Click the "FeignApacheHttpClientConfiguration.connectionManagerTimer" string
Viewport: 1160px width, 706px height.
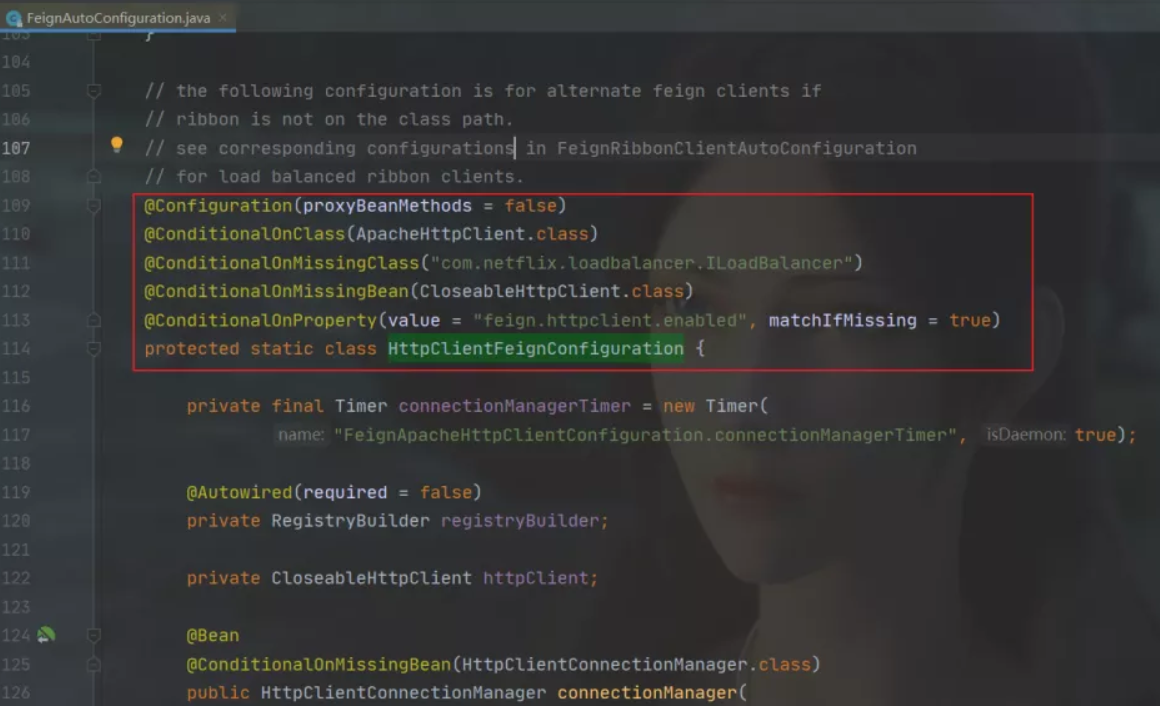[646, 434]
